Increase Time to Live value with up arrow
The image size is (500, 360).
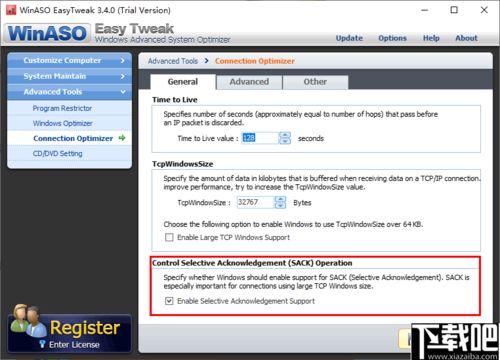(x=285, y=135)
